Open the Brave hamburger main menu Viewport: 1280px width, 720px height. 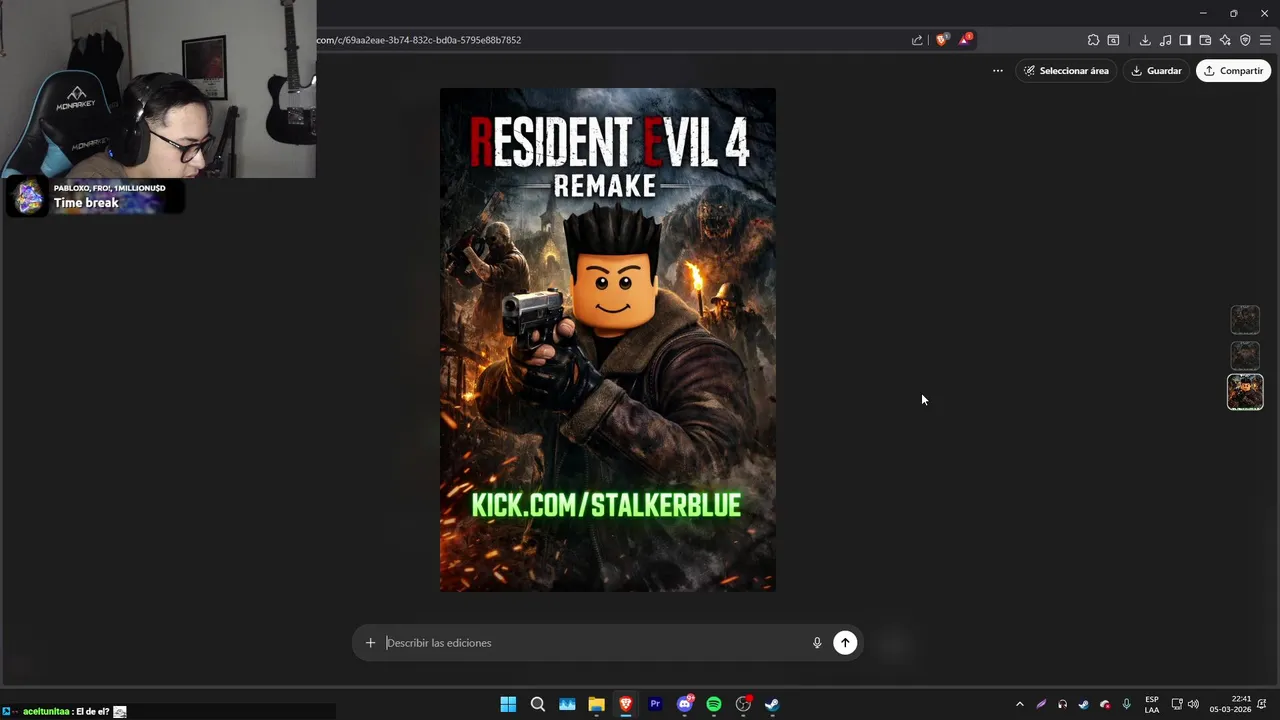coord(1265,40)
